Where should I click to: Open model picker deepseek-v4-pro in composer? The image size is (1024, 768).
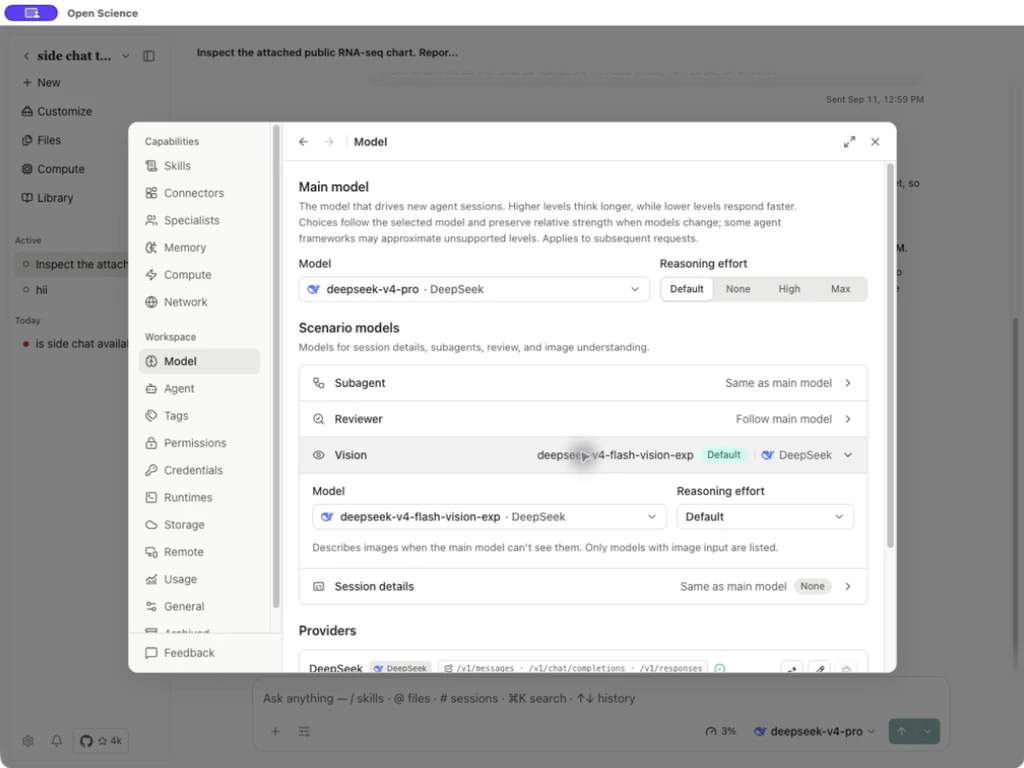[x=814, y=731]
